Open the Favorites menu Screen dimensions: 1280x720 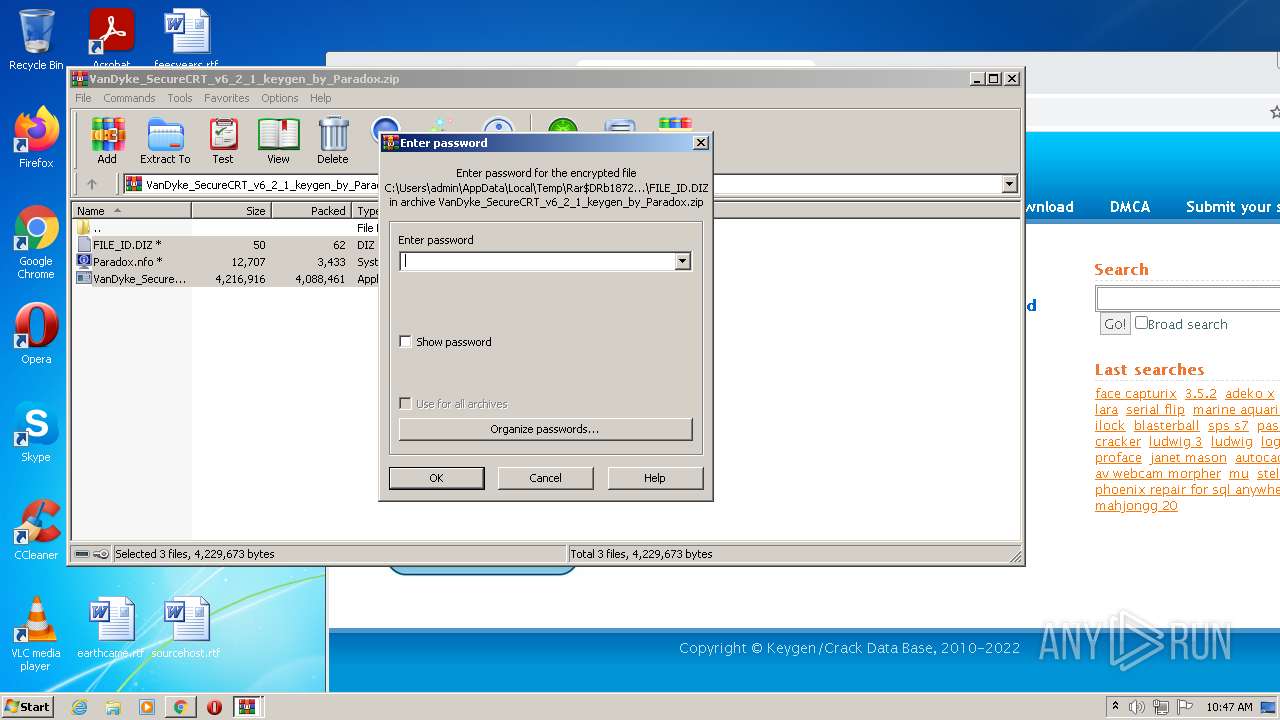pyautogui.click(x=227, y=98)
